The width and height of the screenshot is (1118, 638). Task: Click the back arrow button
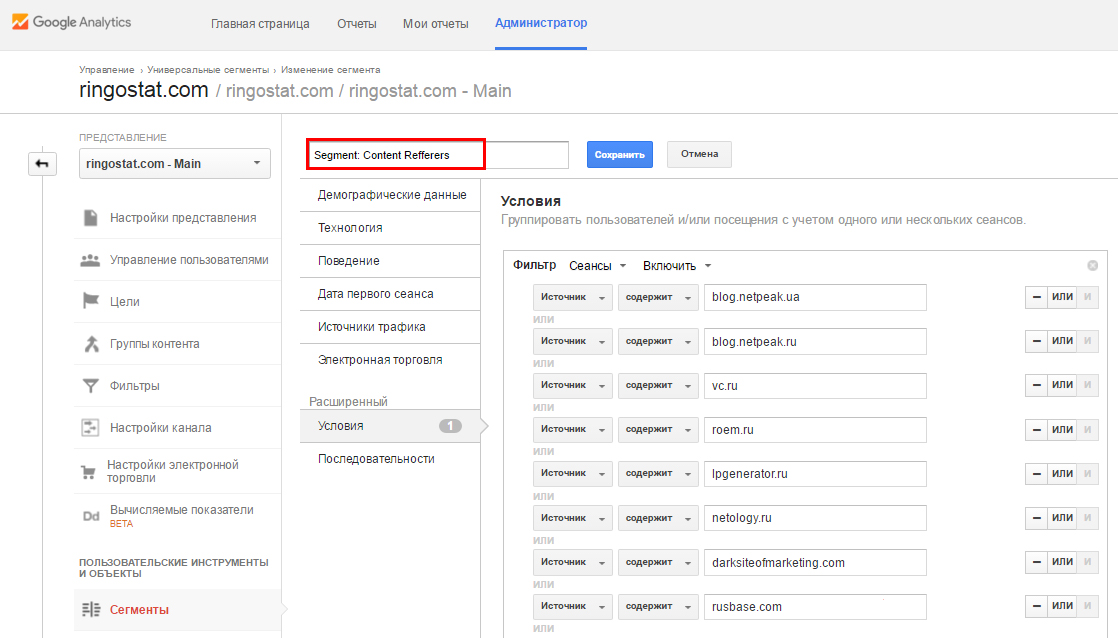[x=42, y=164]
